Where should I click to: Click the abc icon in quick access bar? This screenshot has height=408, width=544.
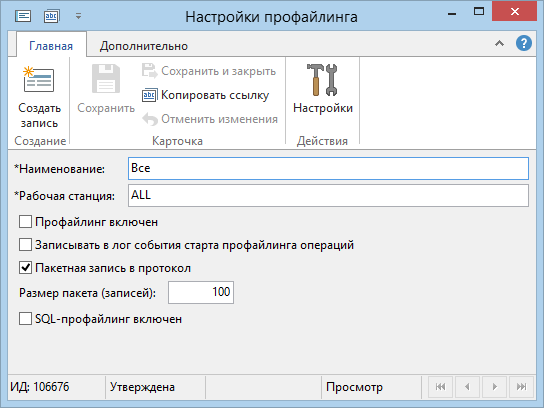click(51, 16)
